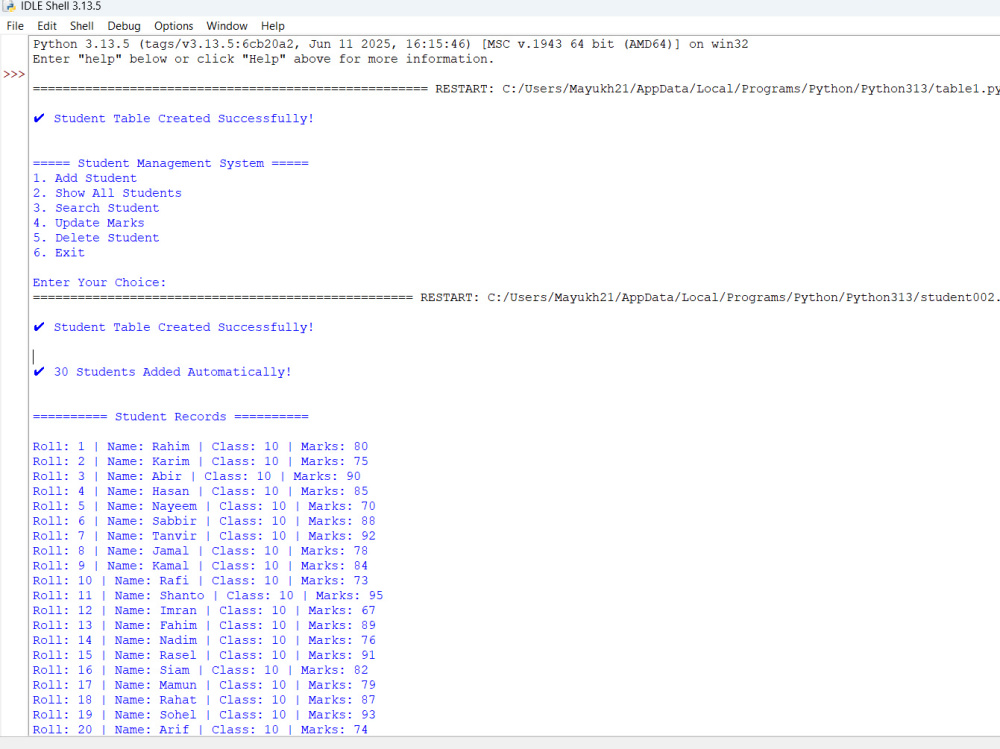Click the '3. Search Student' line
Screen dimensions: 1000x749
(x=96, y=208)
